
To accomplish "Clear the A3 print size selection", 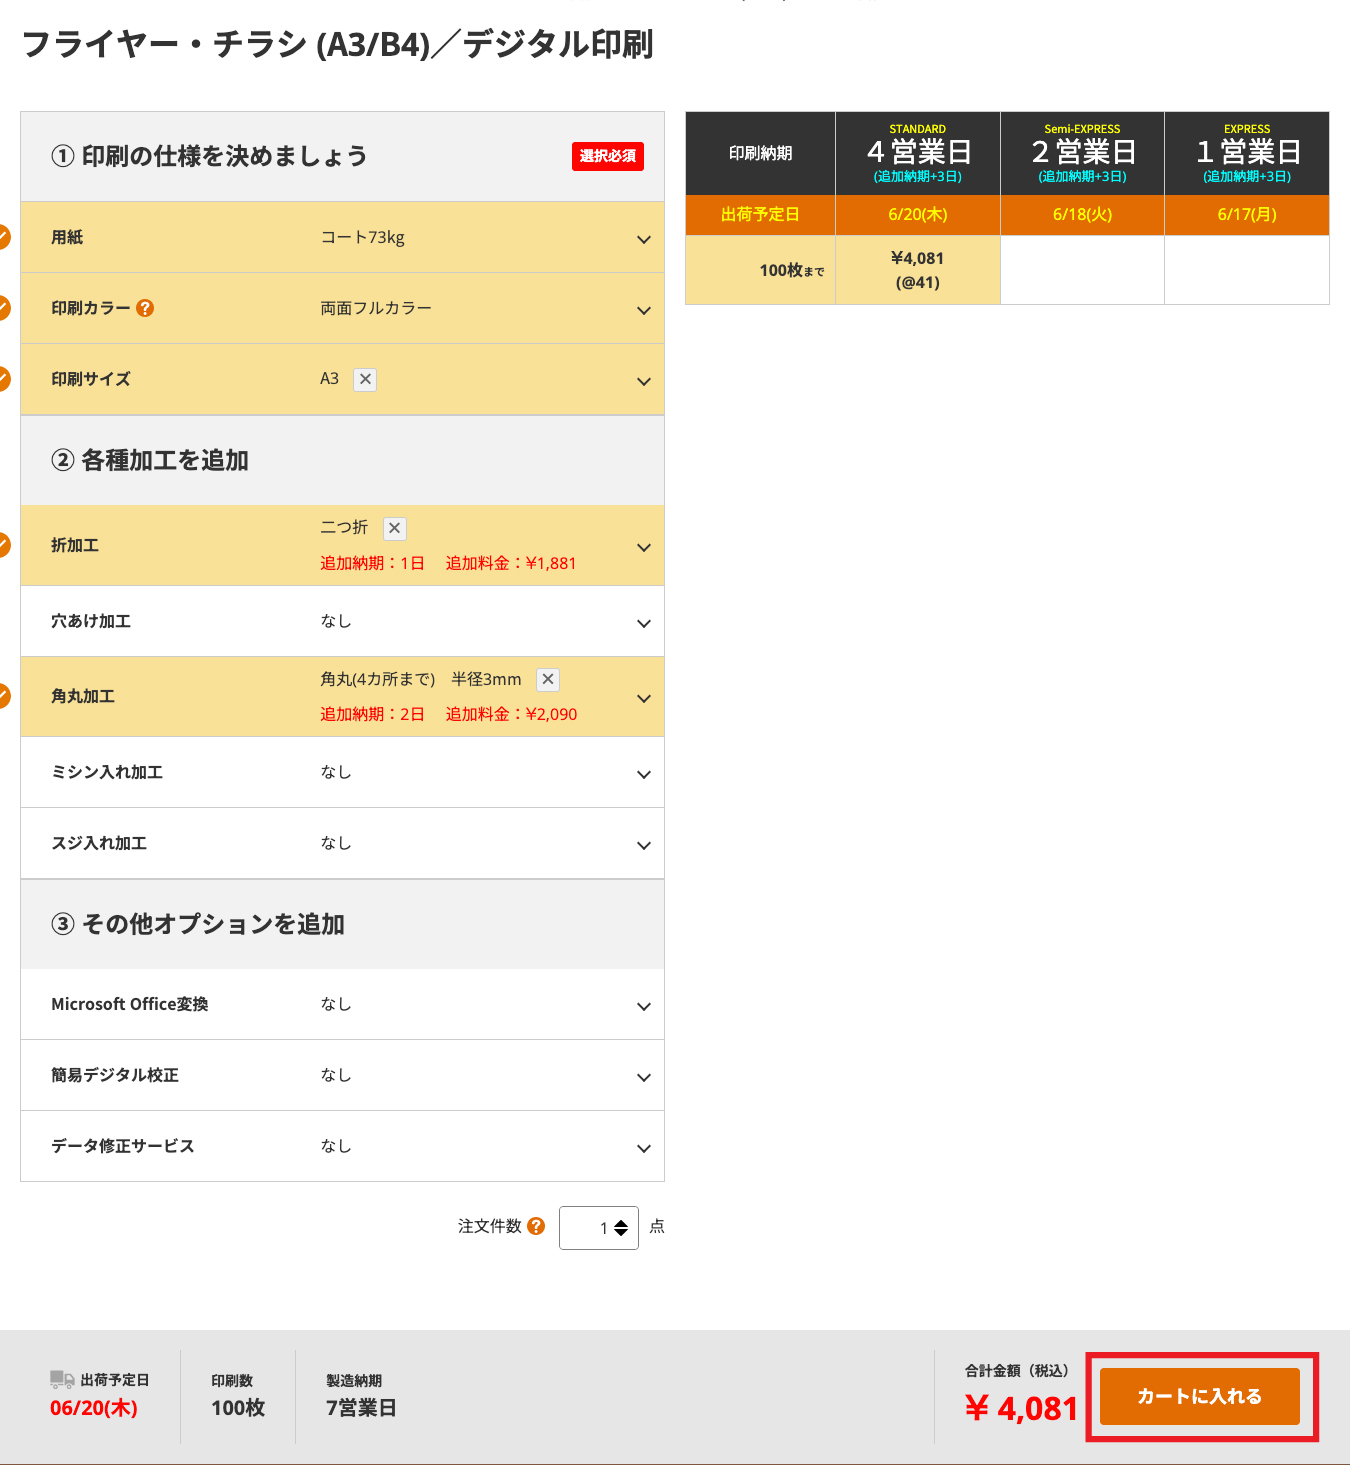I will pyautogui.click(x=365, y=379).
